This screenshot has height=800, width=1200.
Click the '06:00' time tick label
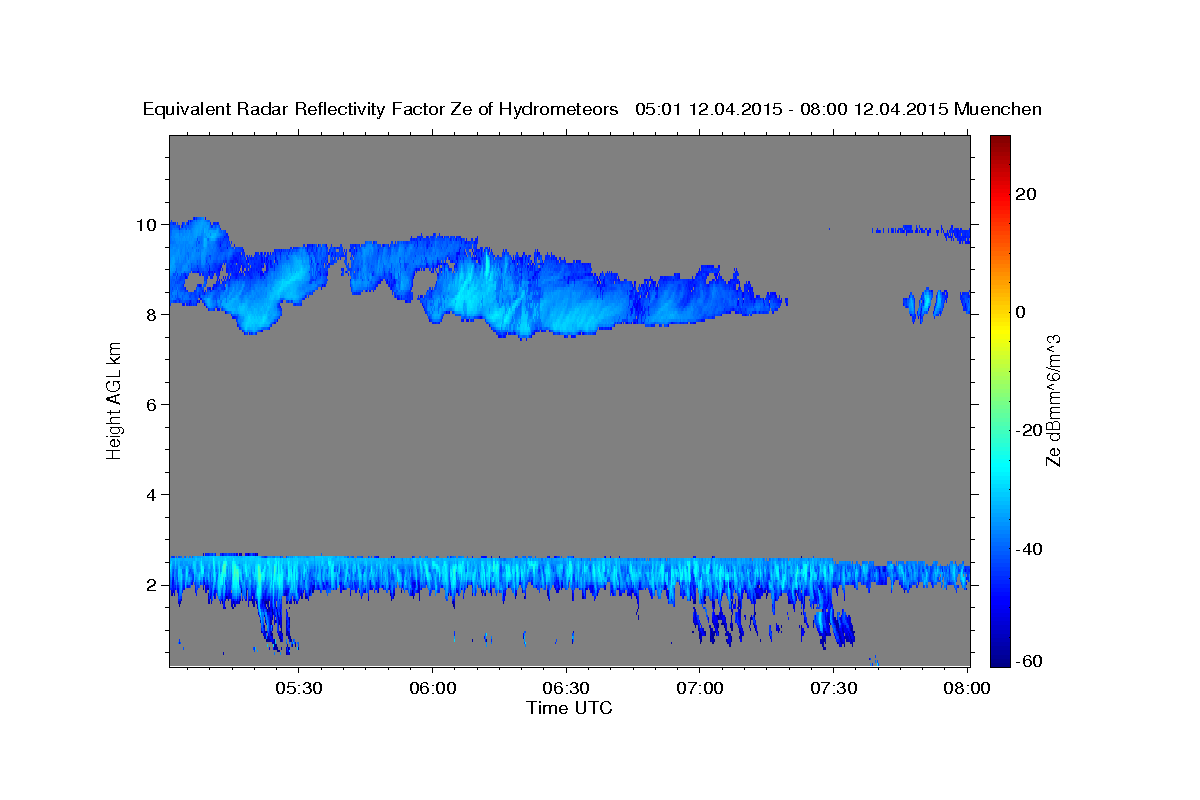coord(433,689)
